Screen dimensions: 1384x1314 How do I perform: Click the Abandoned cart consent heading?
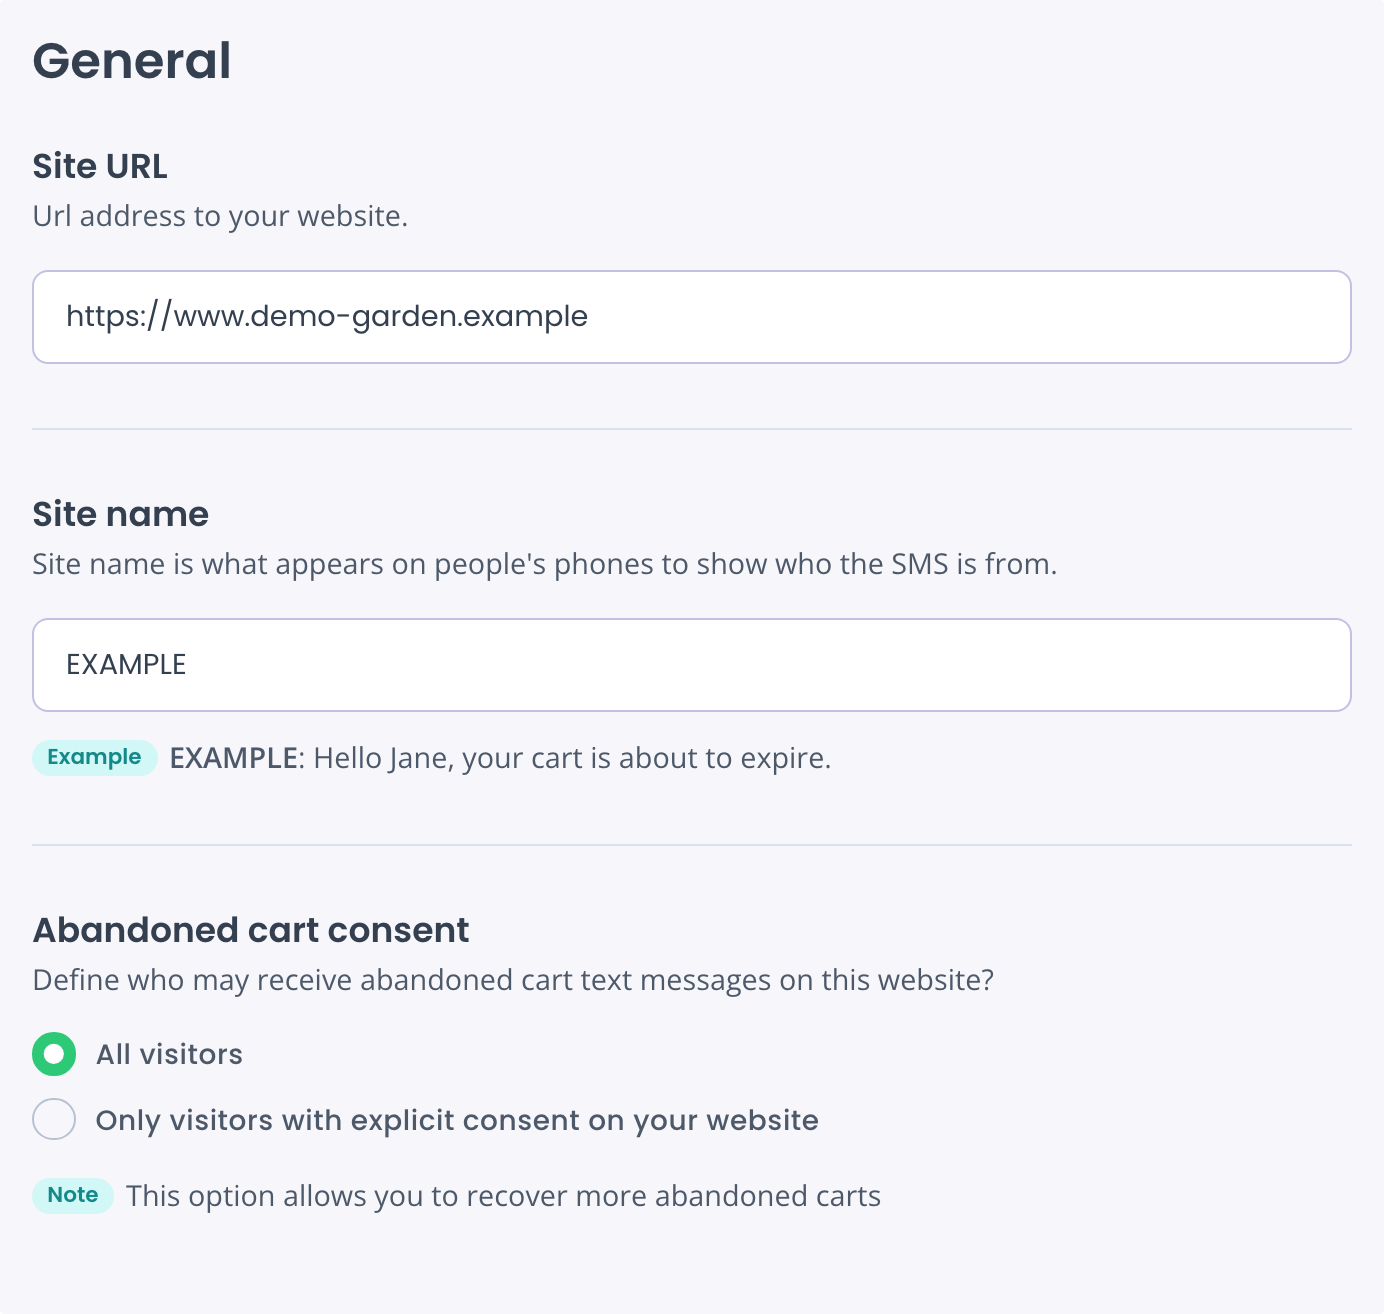point(251,930)
